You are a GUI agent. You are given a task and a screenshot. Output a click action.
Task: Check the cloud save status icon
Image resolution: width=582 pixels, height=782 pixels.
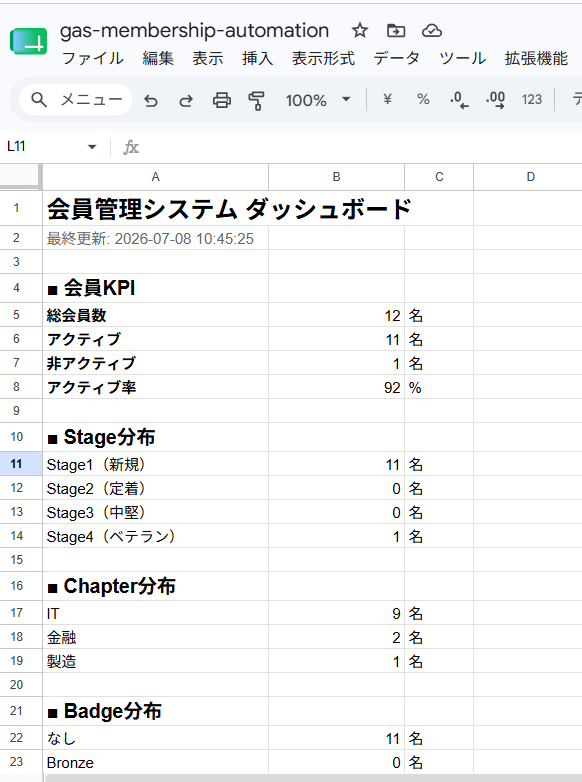(x=431, y=31)
